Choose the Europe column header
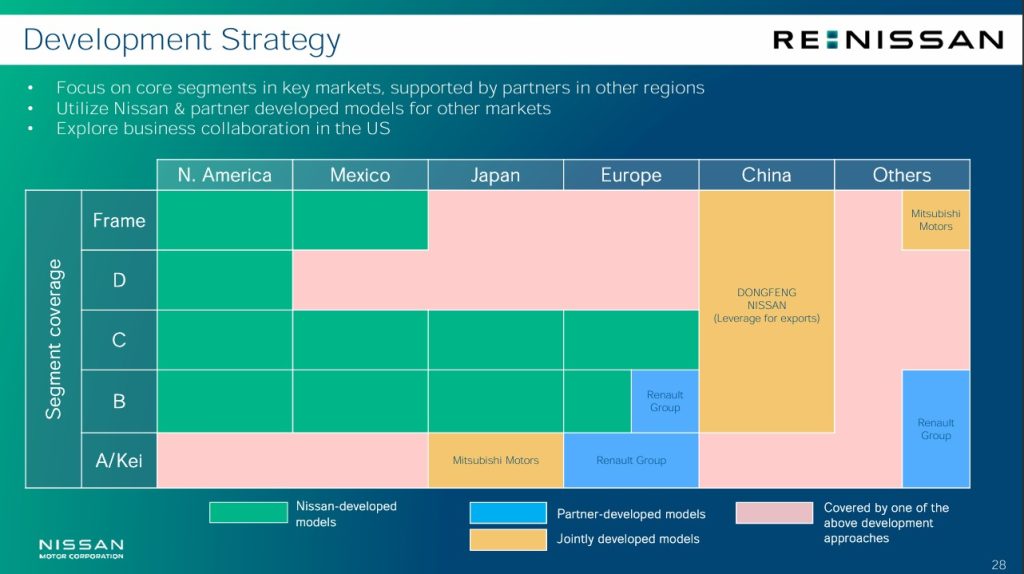The width and height of the screenshot is (1024, 574). (x=631, y=175)
